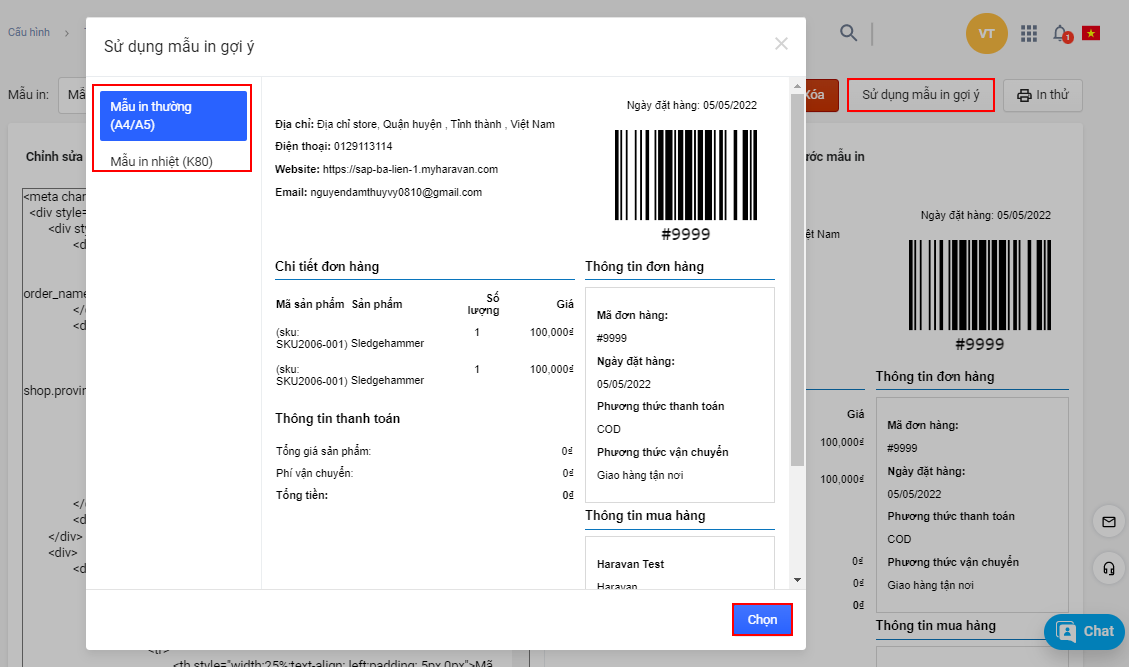Open the VT user avatar menu
1129x667 pixels.
point(986,34)
